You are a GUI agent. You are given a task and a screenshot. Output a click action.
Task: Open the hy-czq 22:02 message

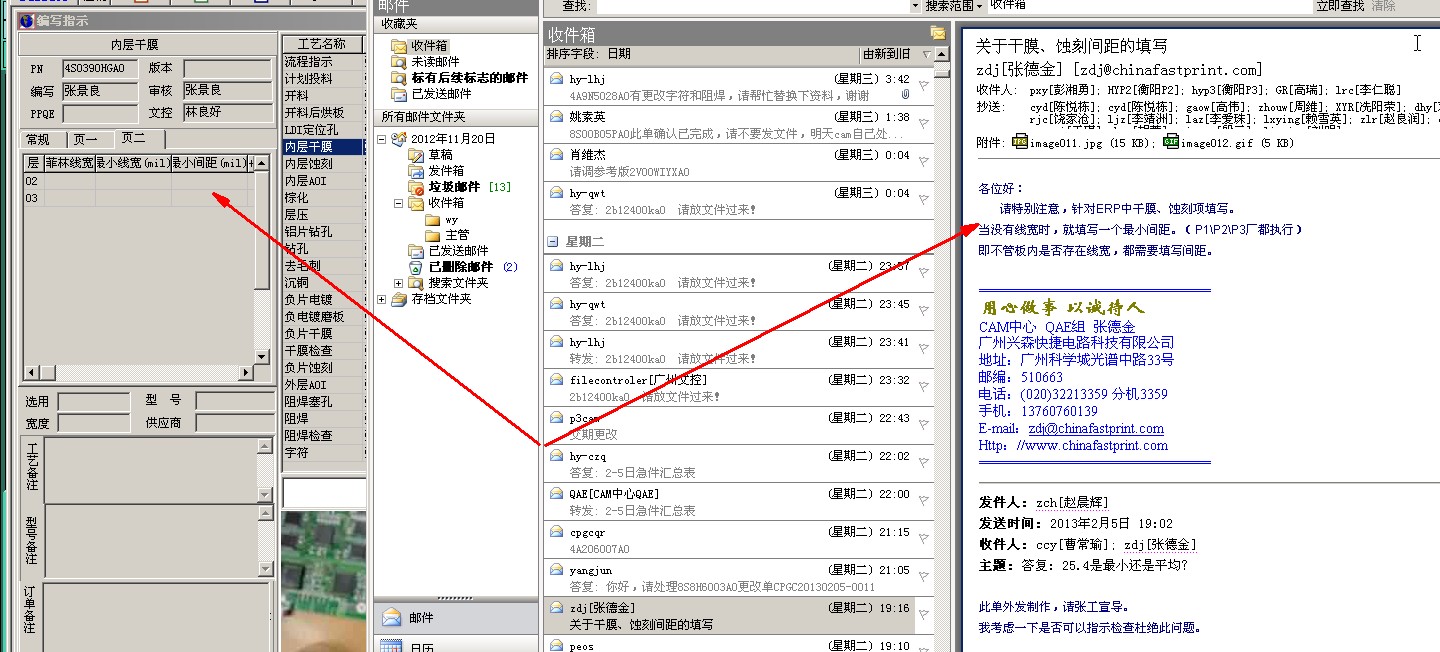click(x=740, y=464)
